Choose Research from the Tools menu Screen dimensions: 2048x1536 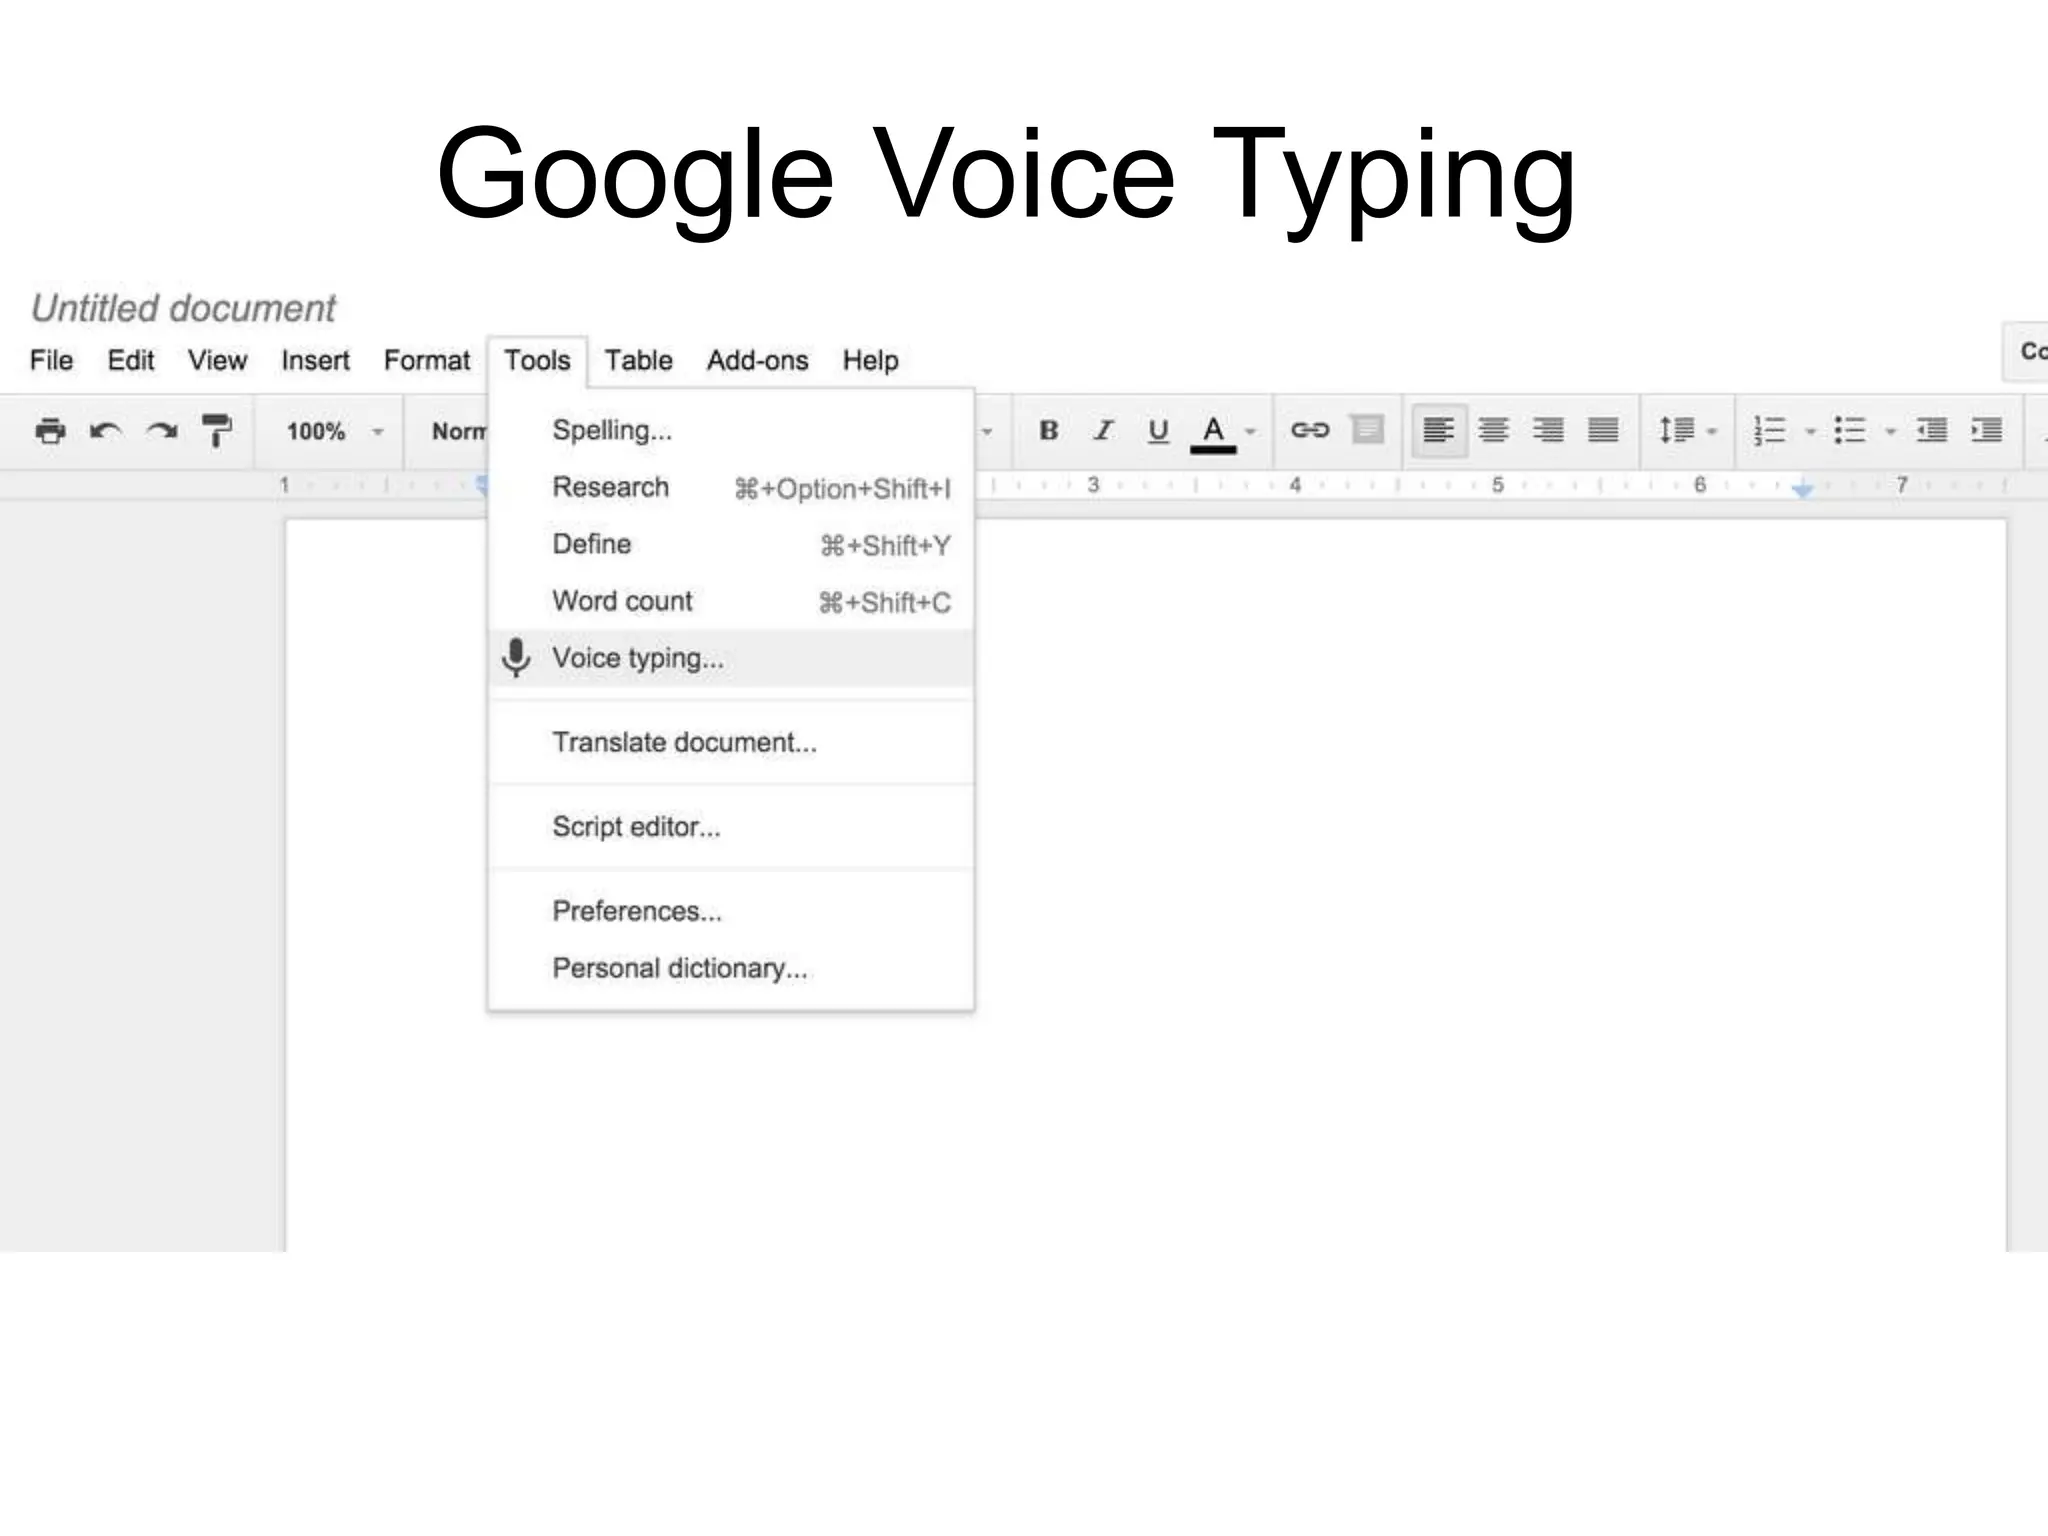(731, 487)
